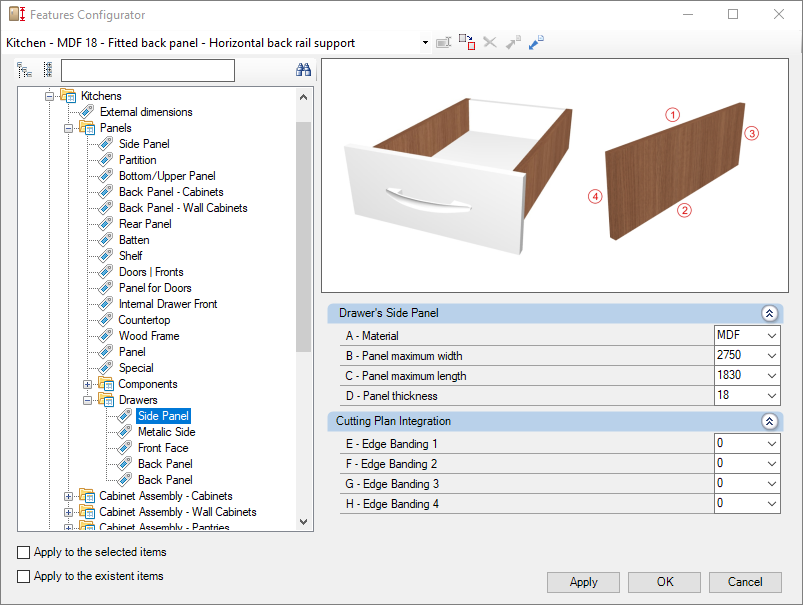Click tag icon beside Shelf

[x=105, y=256]
